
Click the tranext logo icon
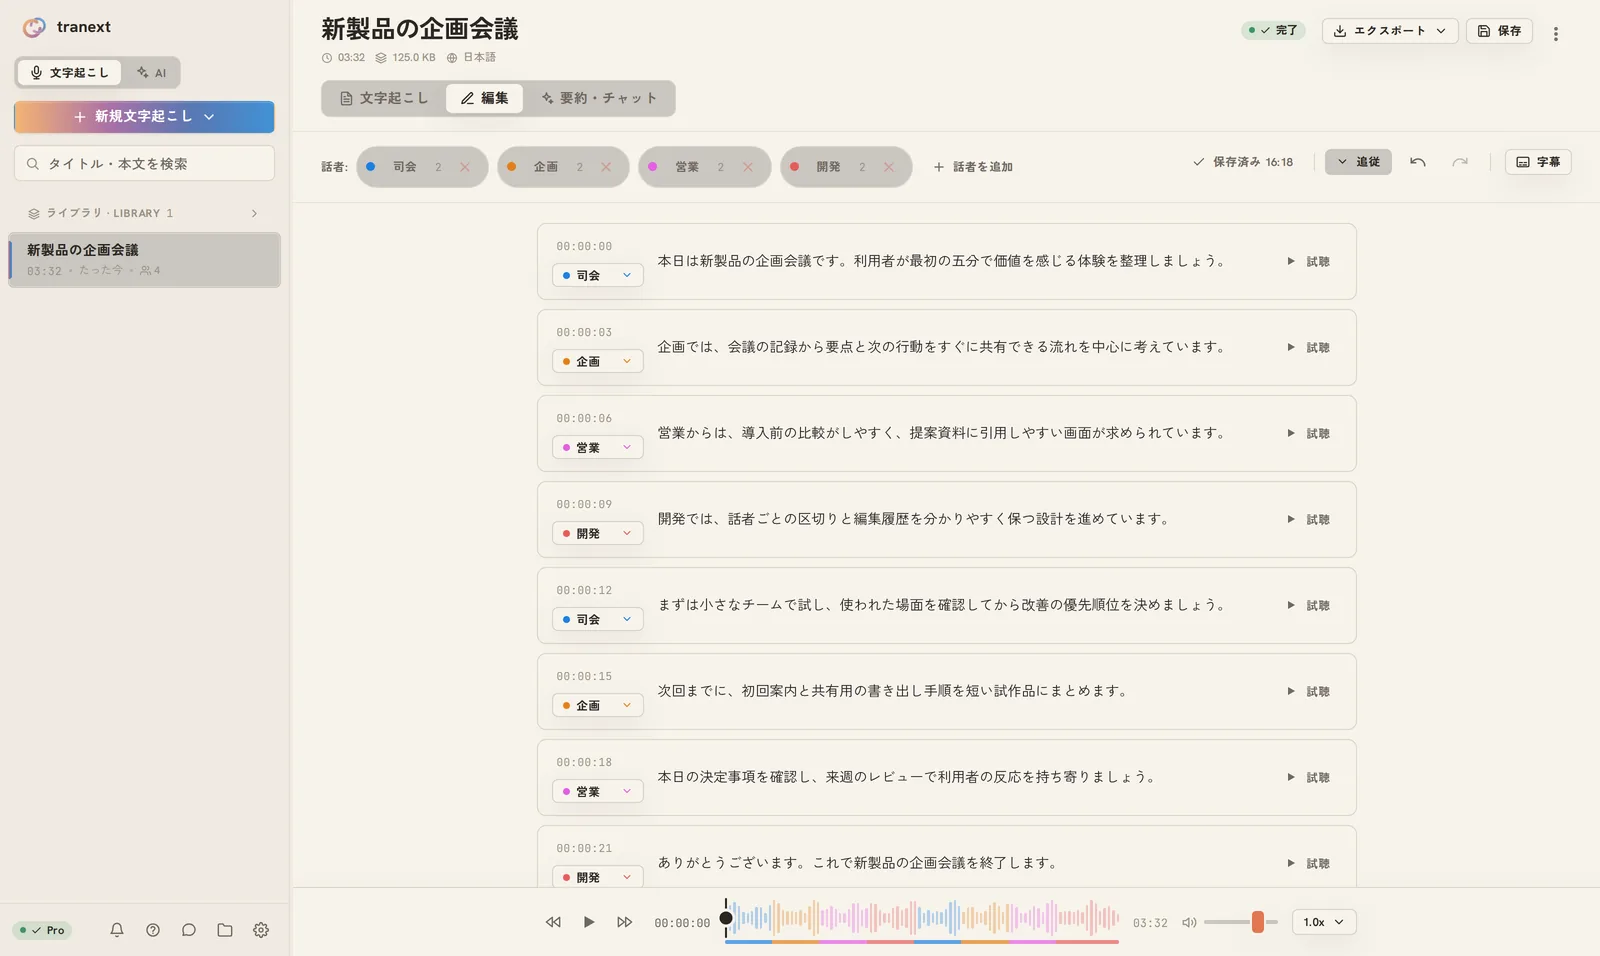pyautogui.click(x=34, y=27)
